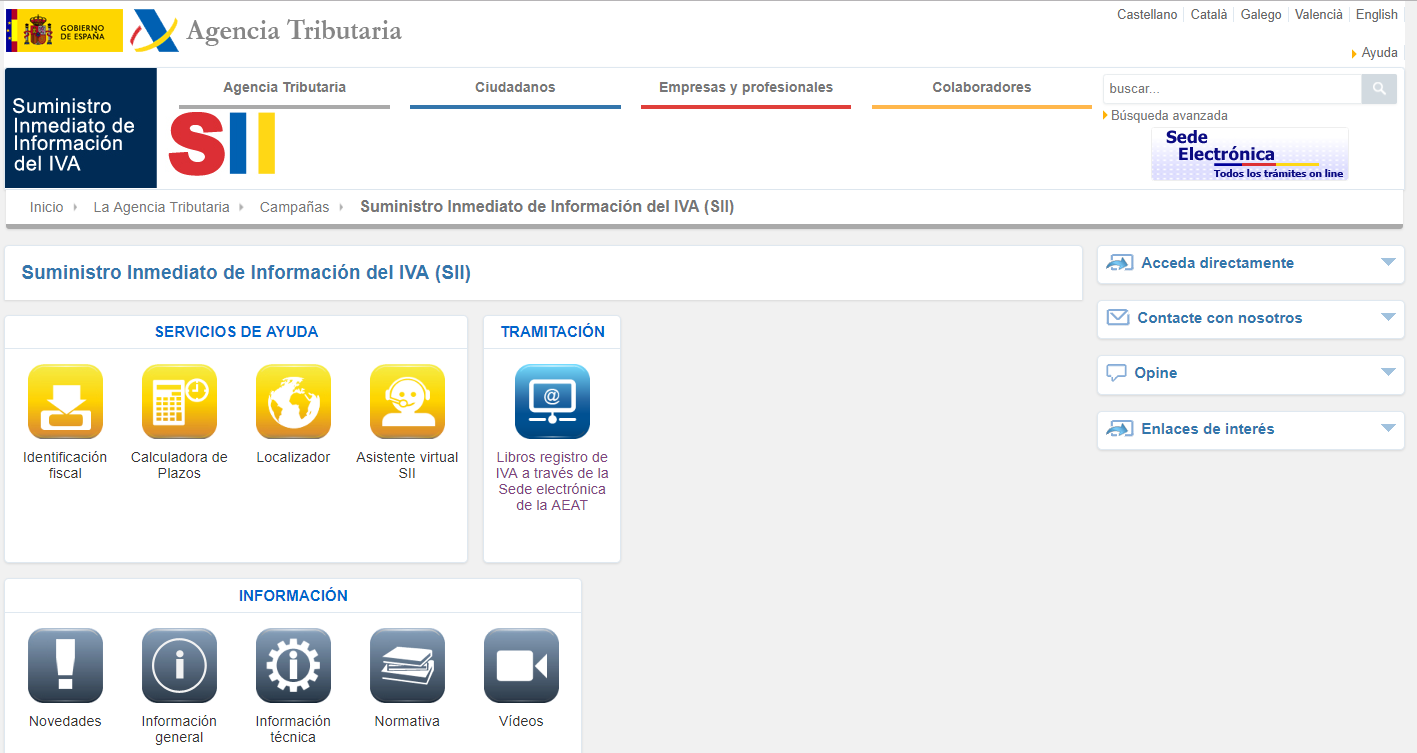
Task: Click the Gobierno de España logo
Action: (x=65, y=30)
